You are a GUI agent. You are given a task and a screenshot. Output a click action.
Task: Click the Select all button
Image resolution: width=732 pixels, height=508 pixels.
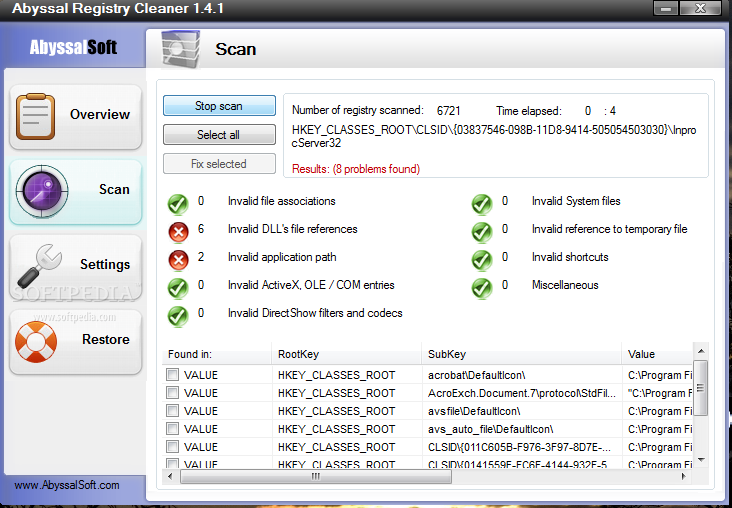pyautogui.click(x=219, y=135)
